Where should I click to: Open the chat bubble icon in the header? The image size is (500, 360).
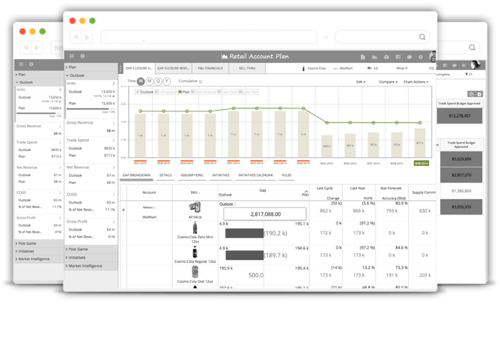[x=409, y=57]
